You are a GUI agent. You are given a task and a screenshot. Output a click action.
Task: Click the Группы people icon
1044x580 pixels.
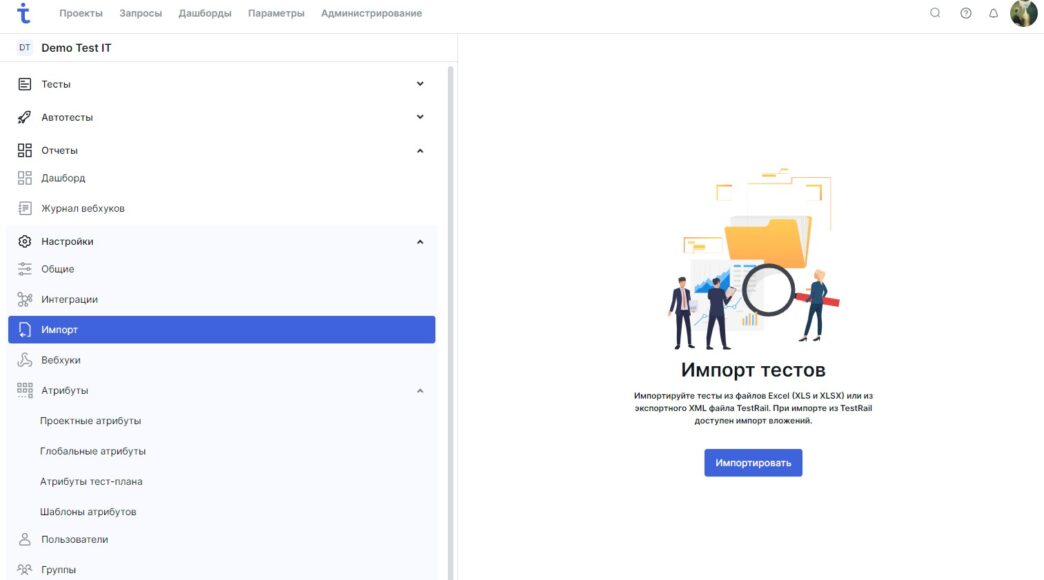25,569
